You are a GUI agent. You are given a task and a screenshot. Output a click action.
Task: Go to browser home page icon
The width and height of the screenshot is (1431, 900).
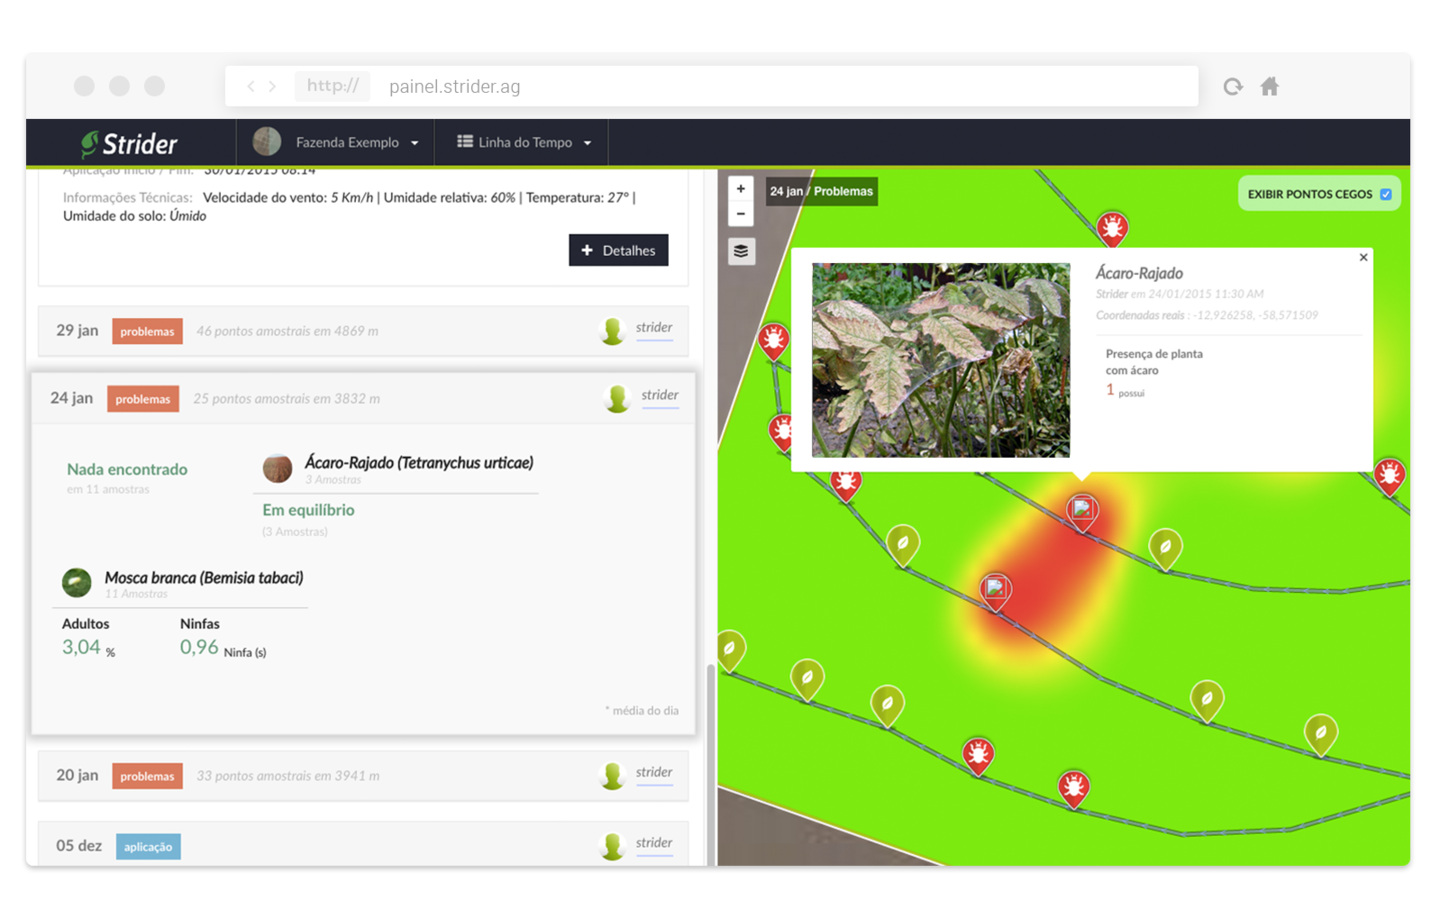point(1269,86)
